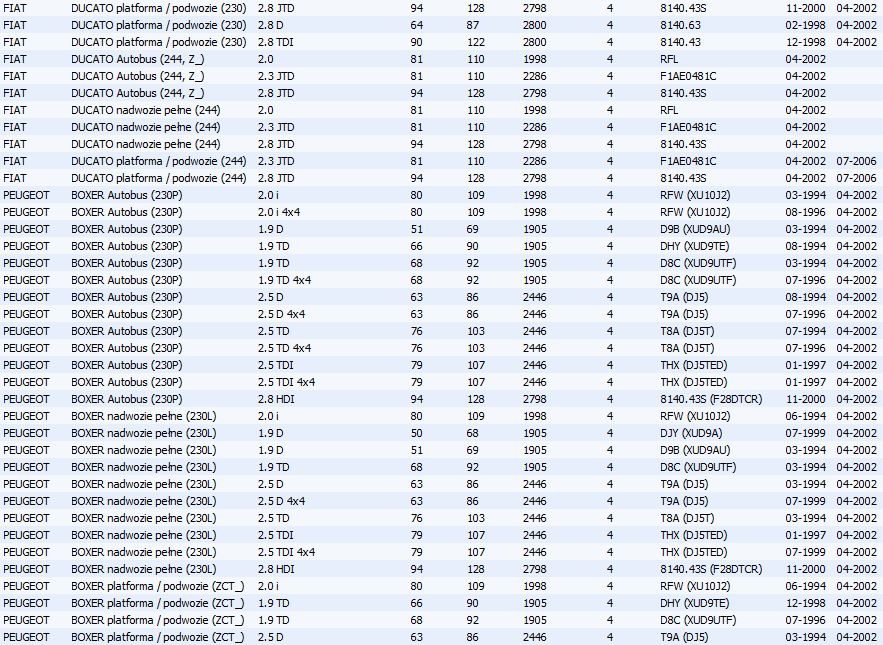This screenshot has height=645, width=883.
Task: Select 2800 displacement in the 2.8 TDI row
Action: [534, 42]
